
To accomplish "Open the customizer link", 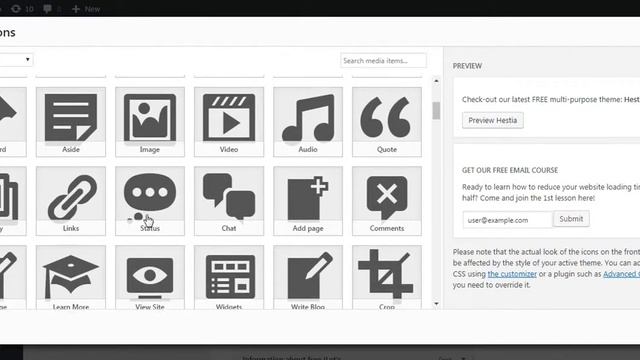I will [x=512, y=274].
